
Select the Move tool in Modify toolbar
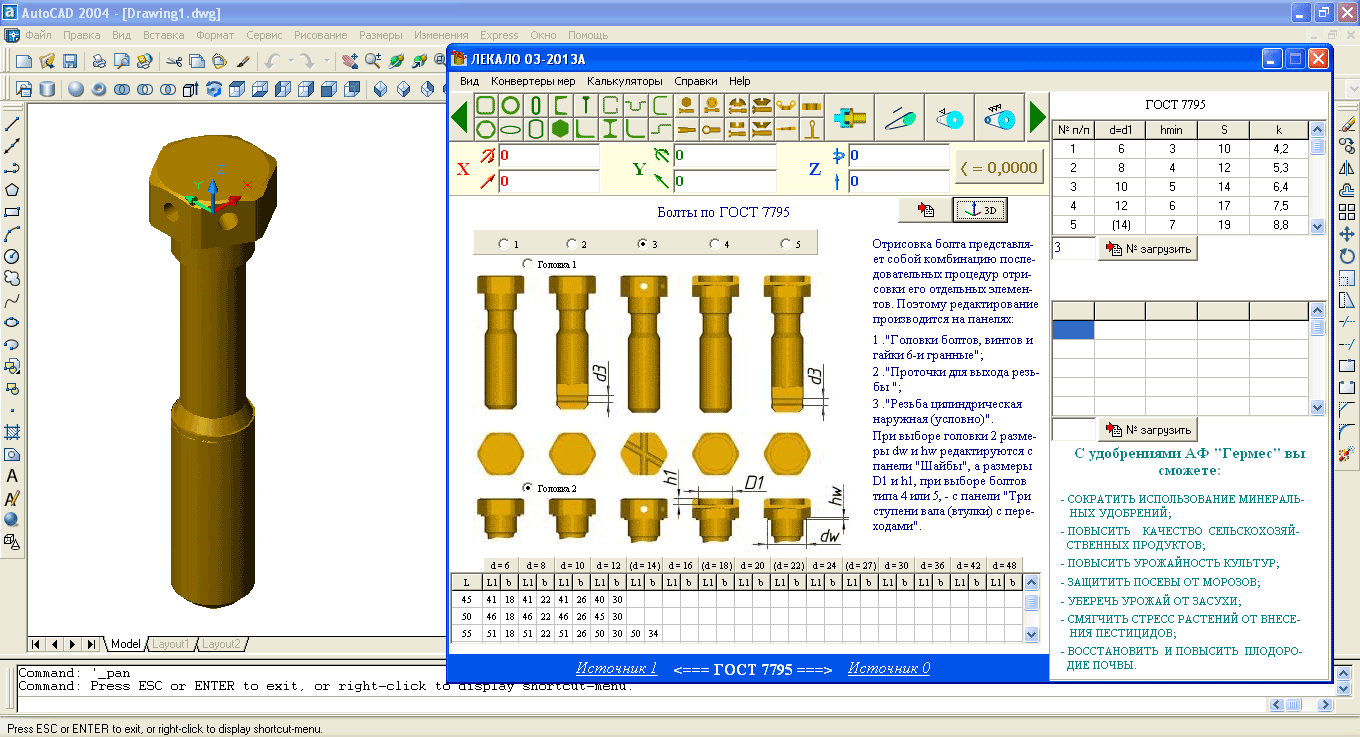pyautogui.click(x=1347, y=234)
